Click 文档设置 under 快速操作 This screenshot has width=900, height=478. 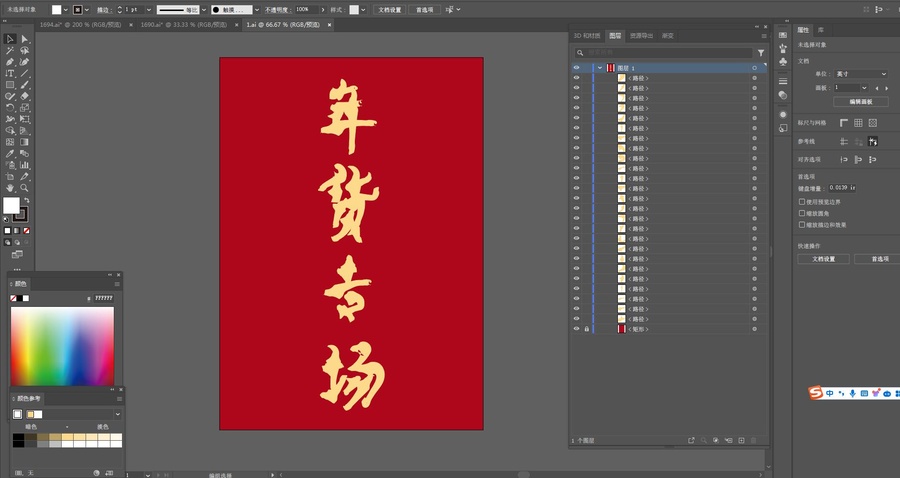pos(823,259)
